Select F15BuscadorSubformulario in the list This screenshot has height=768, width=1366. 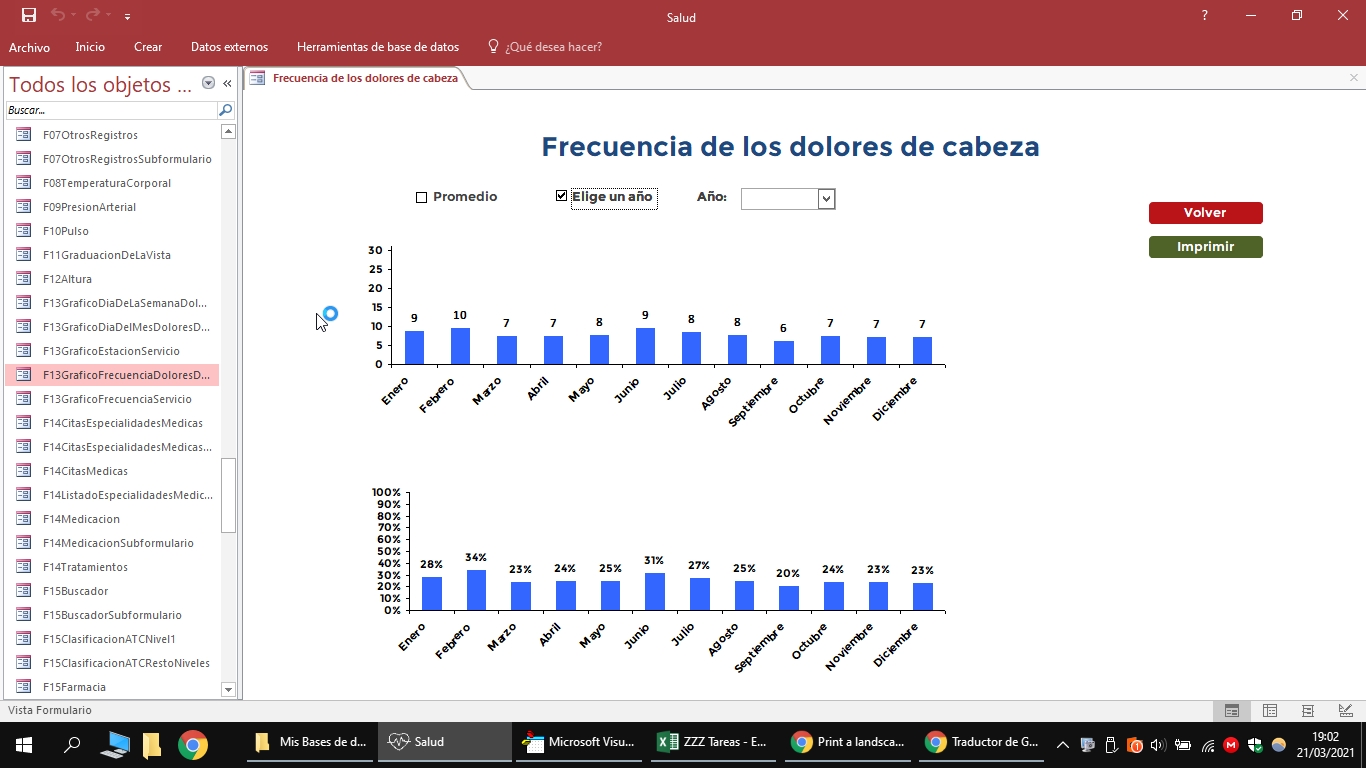tap(112, 615)
